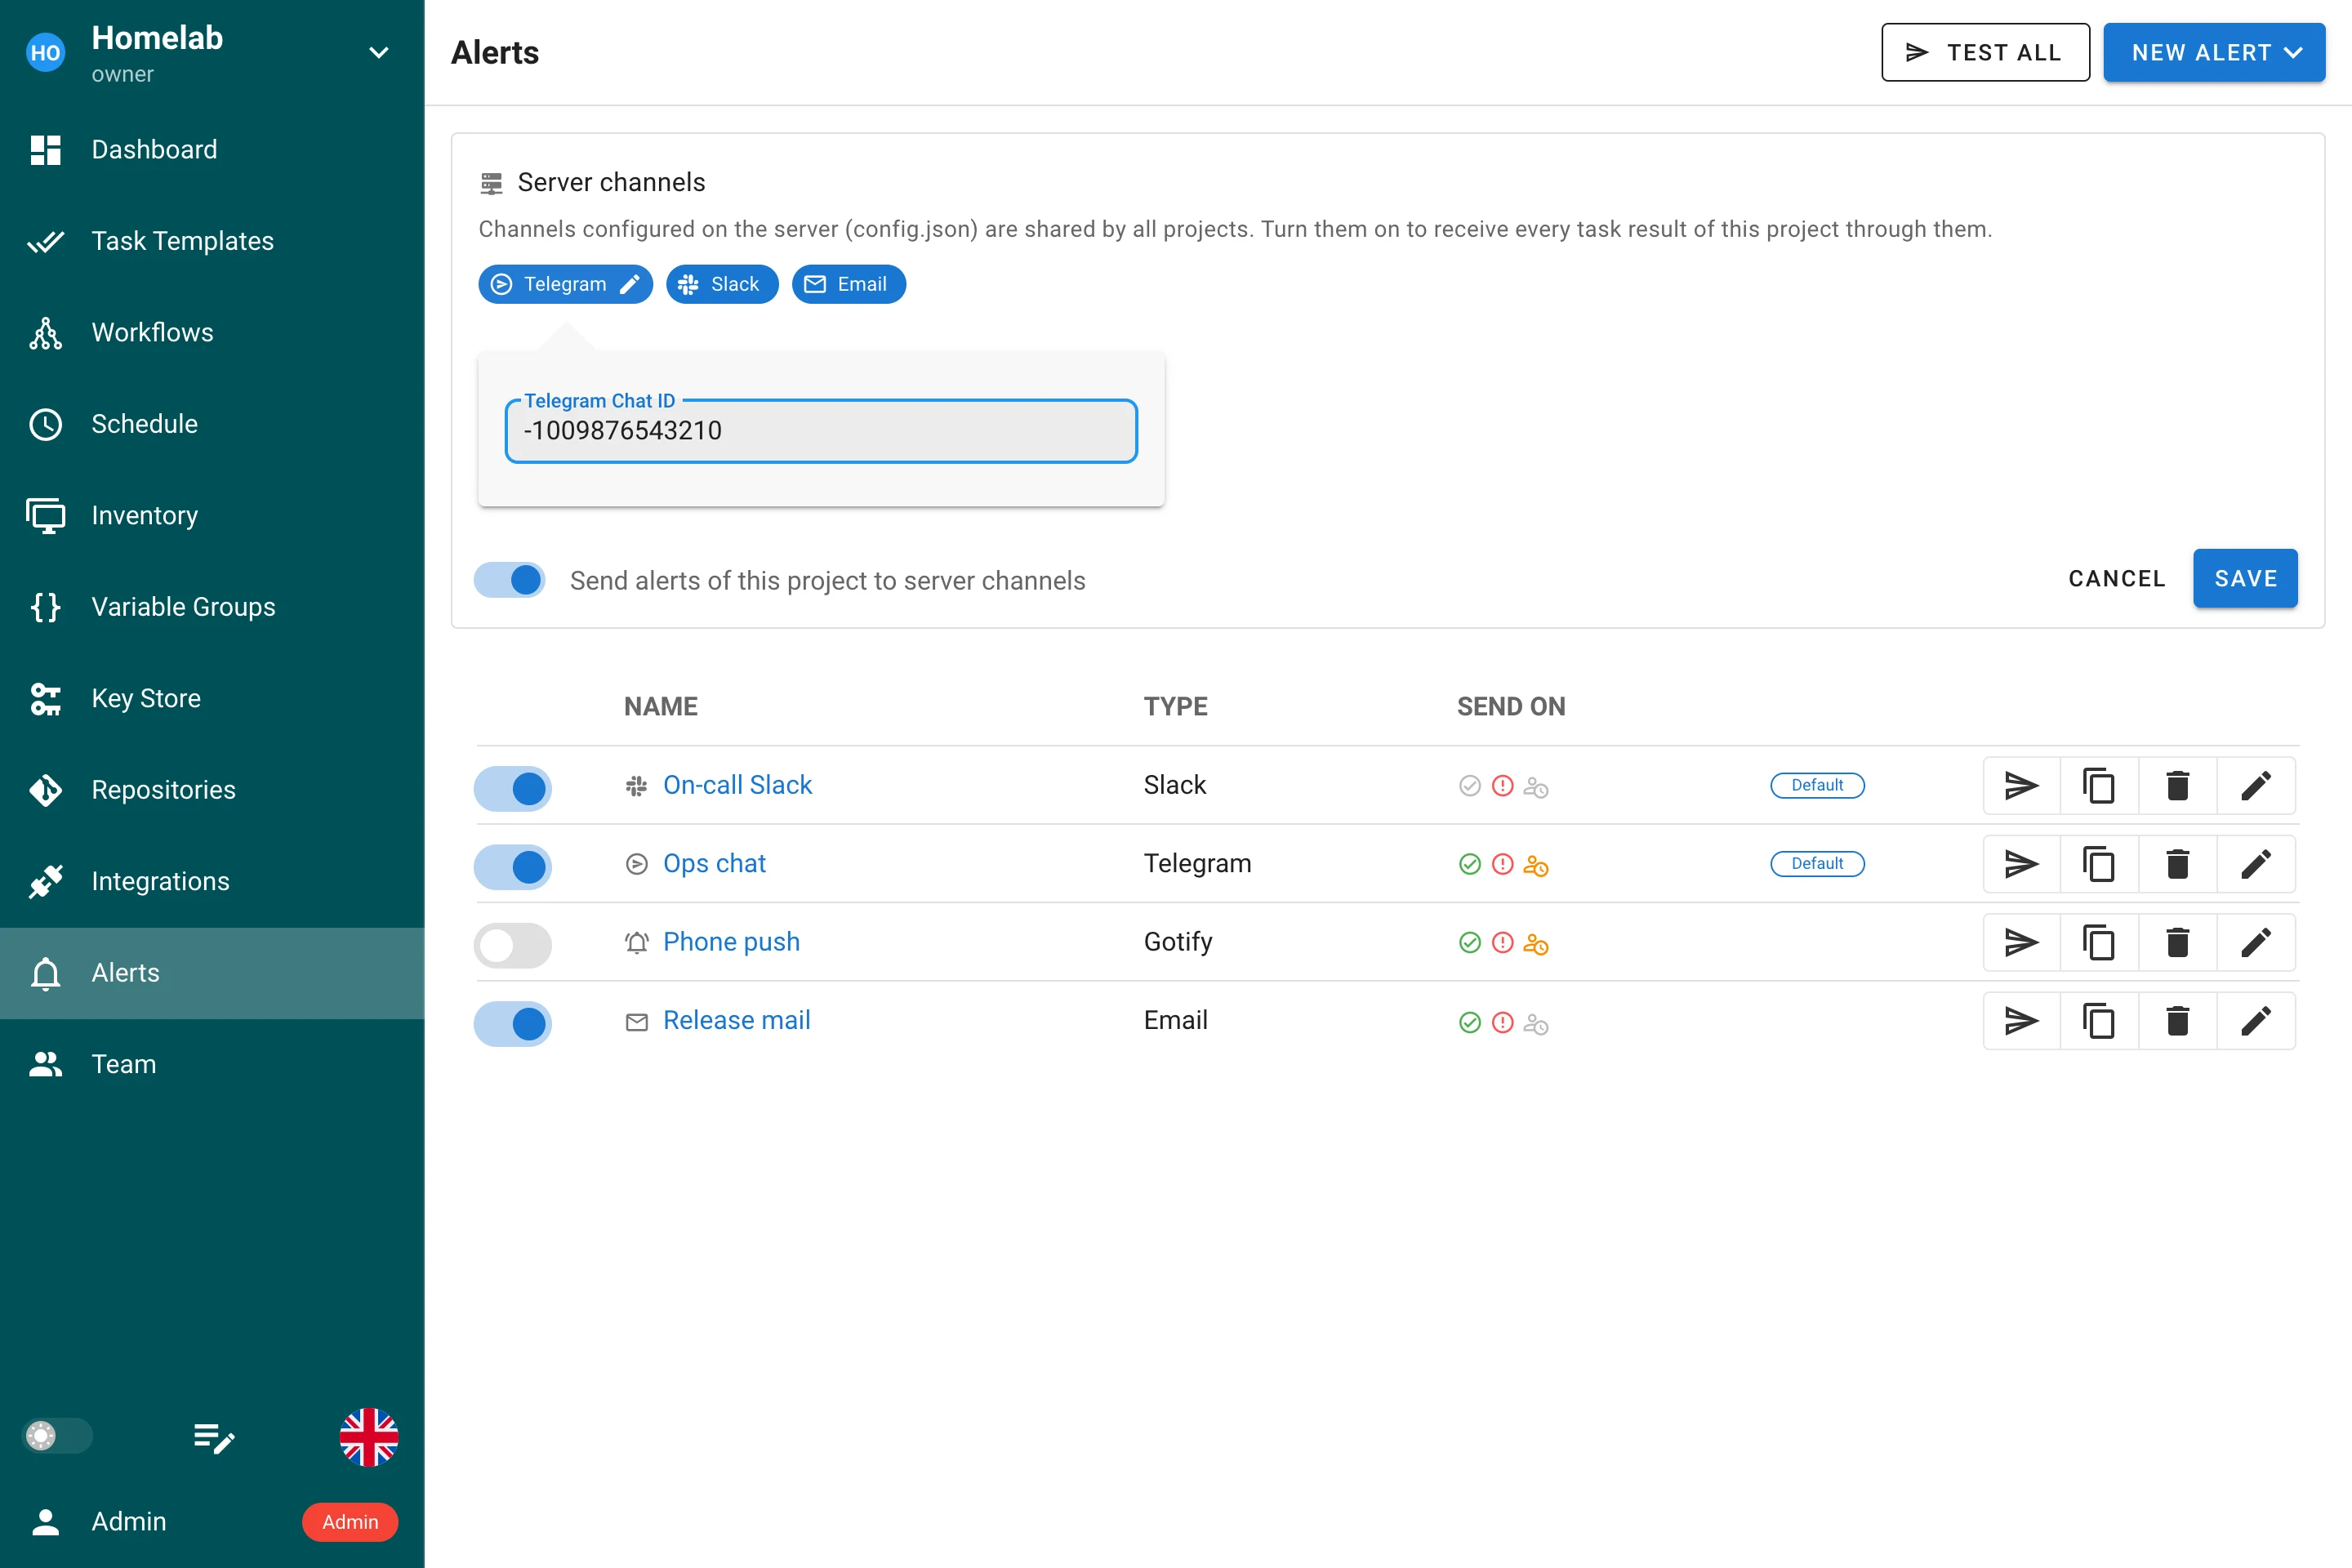The image size is (2352, 1568).
Task: Go to Variable Groups page
Action: click(212, 607)
